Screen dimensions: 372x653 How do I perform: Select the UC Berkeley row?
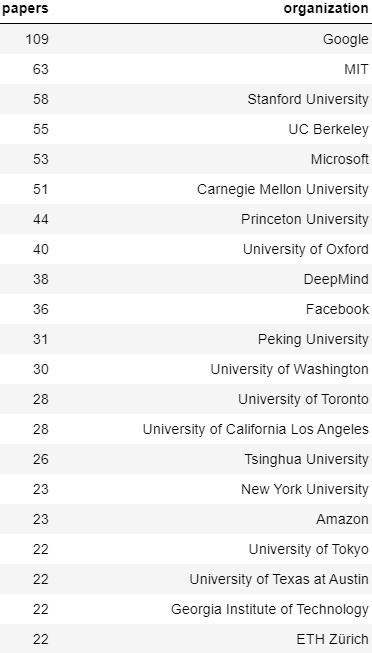pos(186,129)
